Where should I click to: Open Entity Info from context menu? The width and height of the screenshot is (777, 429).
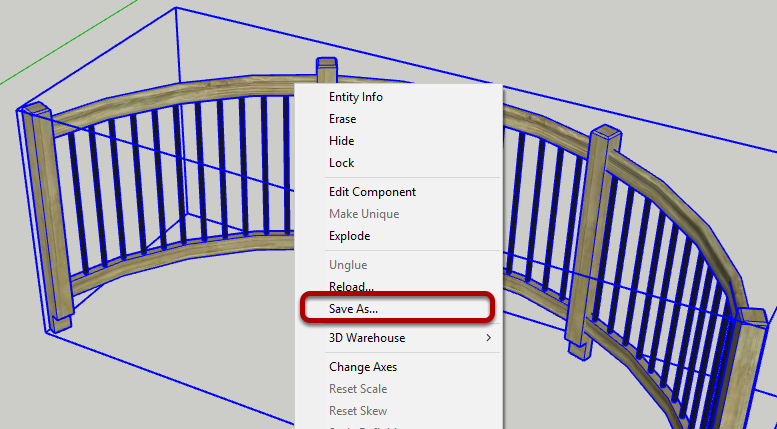point(355,97)
